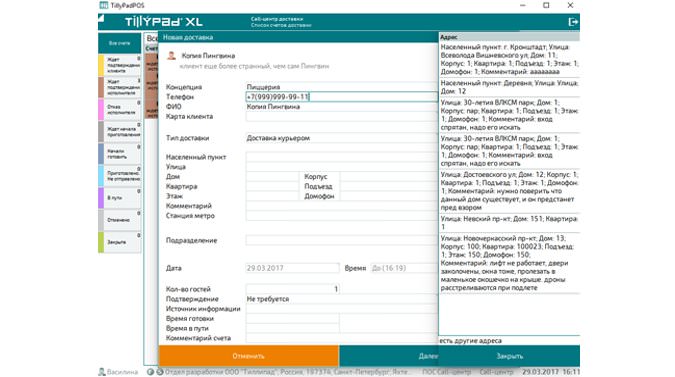Screen dimensions: 675x377
Task: Select the В пути status filter
Action: (x=120, y=198)
